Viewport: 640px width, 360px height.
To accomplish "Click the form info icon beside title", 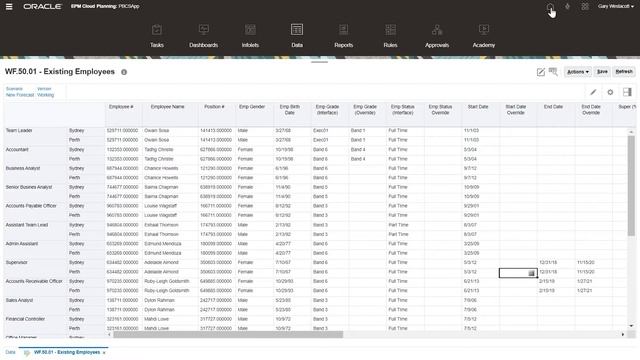I will [124, 72].
